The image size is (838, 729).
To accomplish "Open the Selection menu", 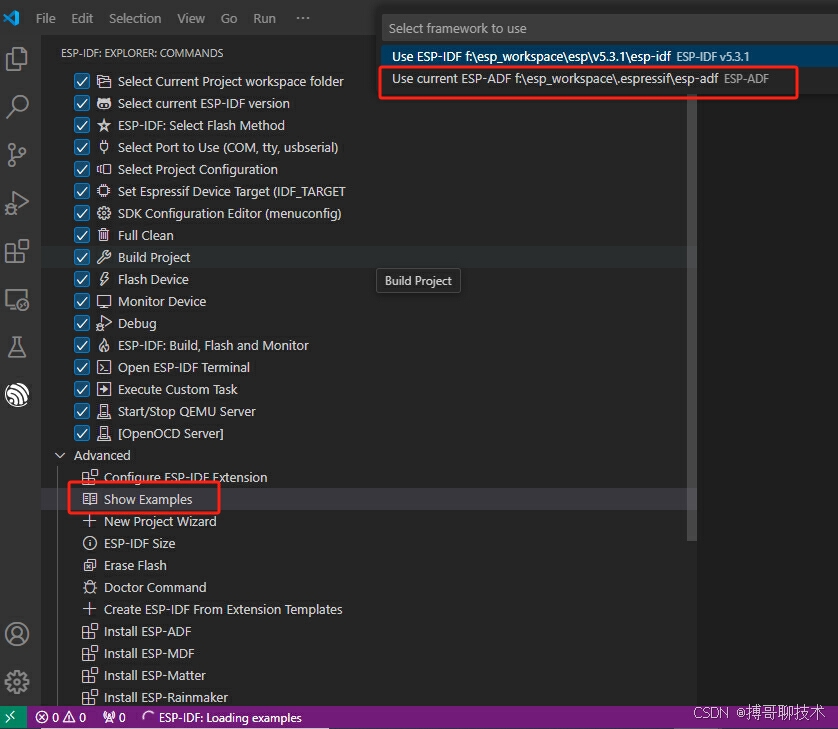I will click(x=135, y=18).
